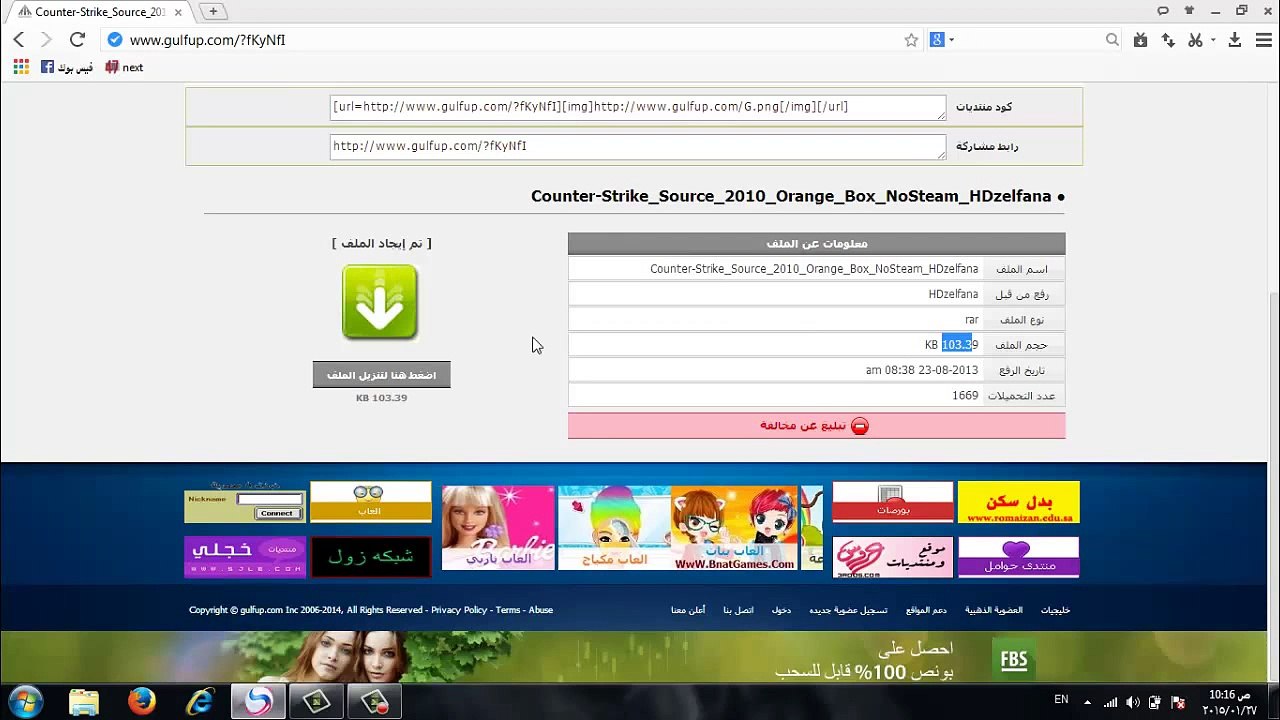This screenshot has width=1280, height=720.
Task: Bookmark this page with the star icon
Action: [911, 40]
